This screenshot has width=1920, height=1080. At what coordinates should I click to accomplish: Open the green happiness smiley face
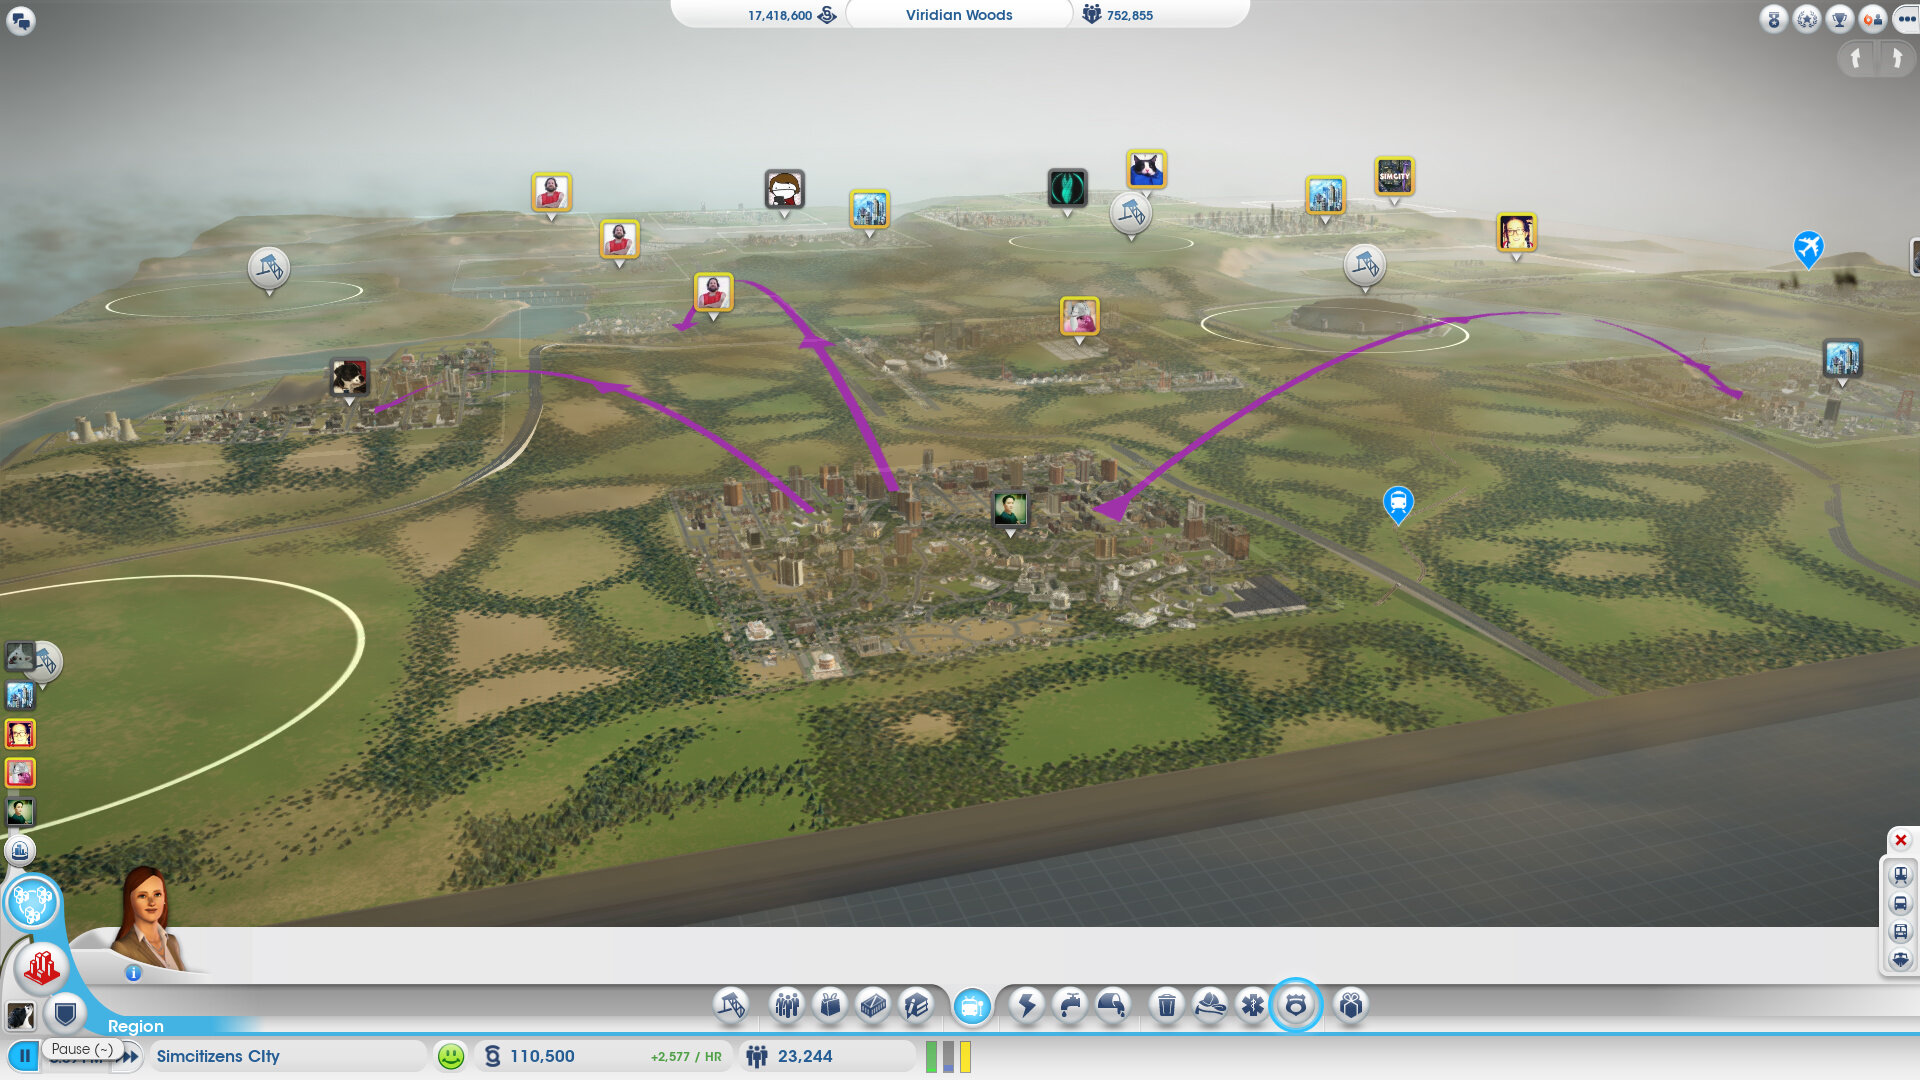coord(451,1056)
